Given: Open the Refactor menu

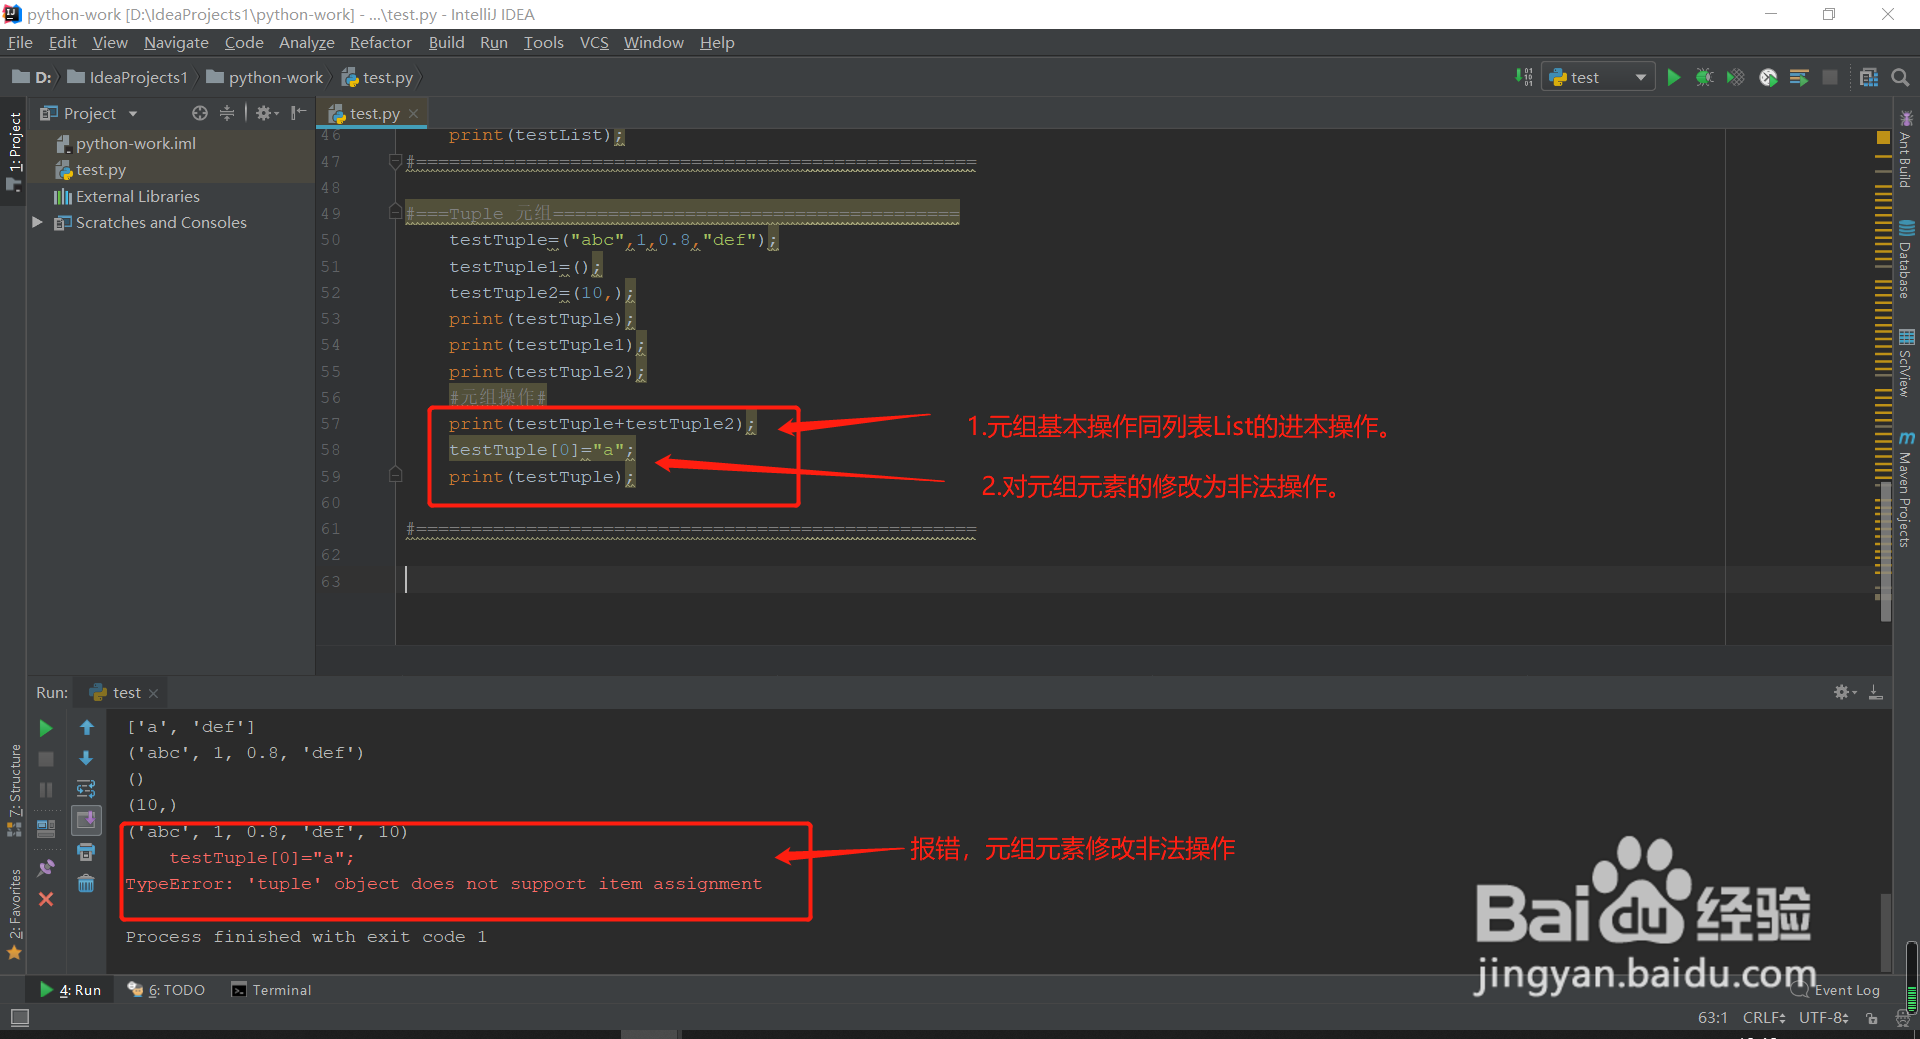Looking at the screenshot, I should click(x=380, y=42).
